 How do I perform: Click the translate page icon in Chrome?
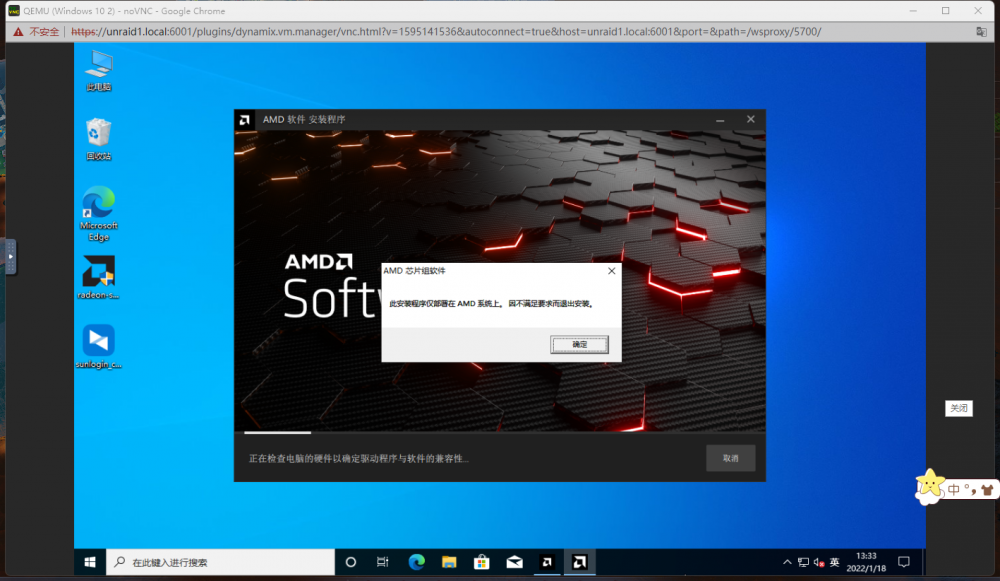(x=982, y=31)
